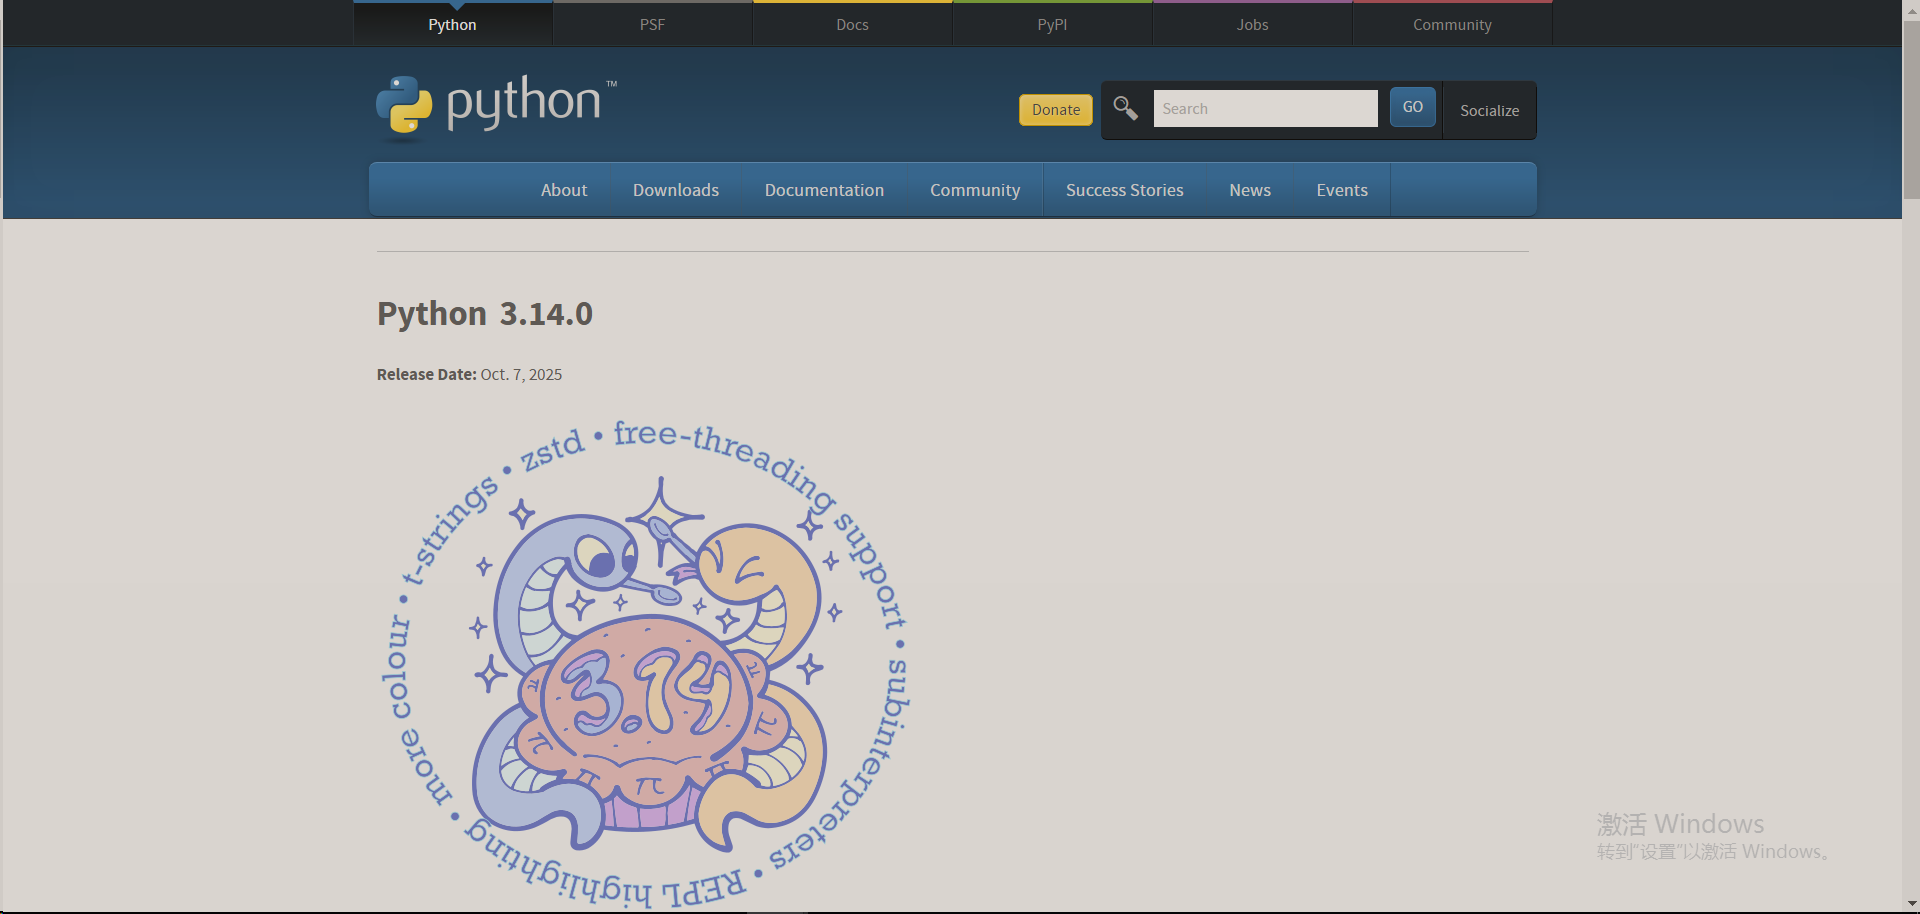Screen dimensions: 1920x914
Task: Click the scrollbar down arrow
Action: [1911, 905]
